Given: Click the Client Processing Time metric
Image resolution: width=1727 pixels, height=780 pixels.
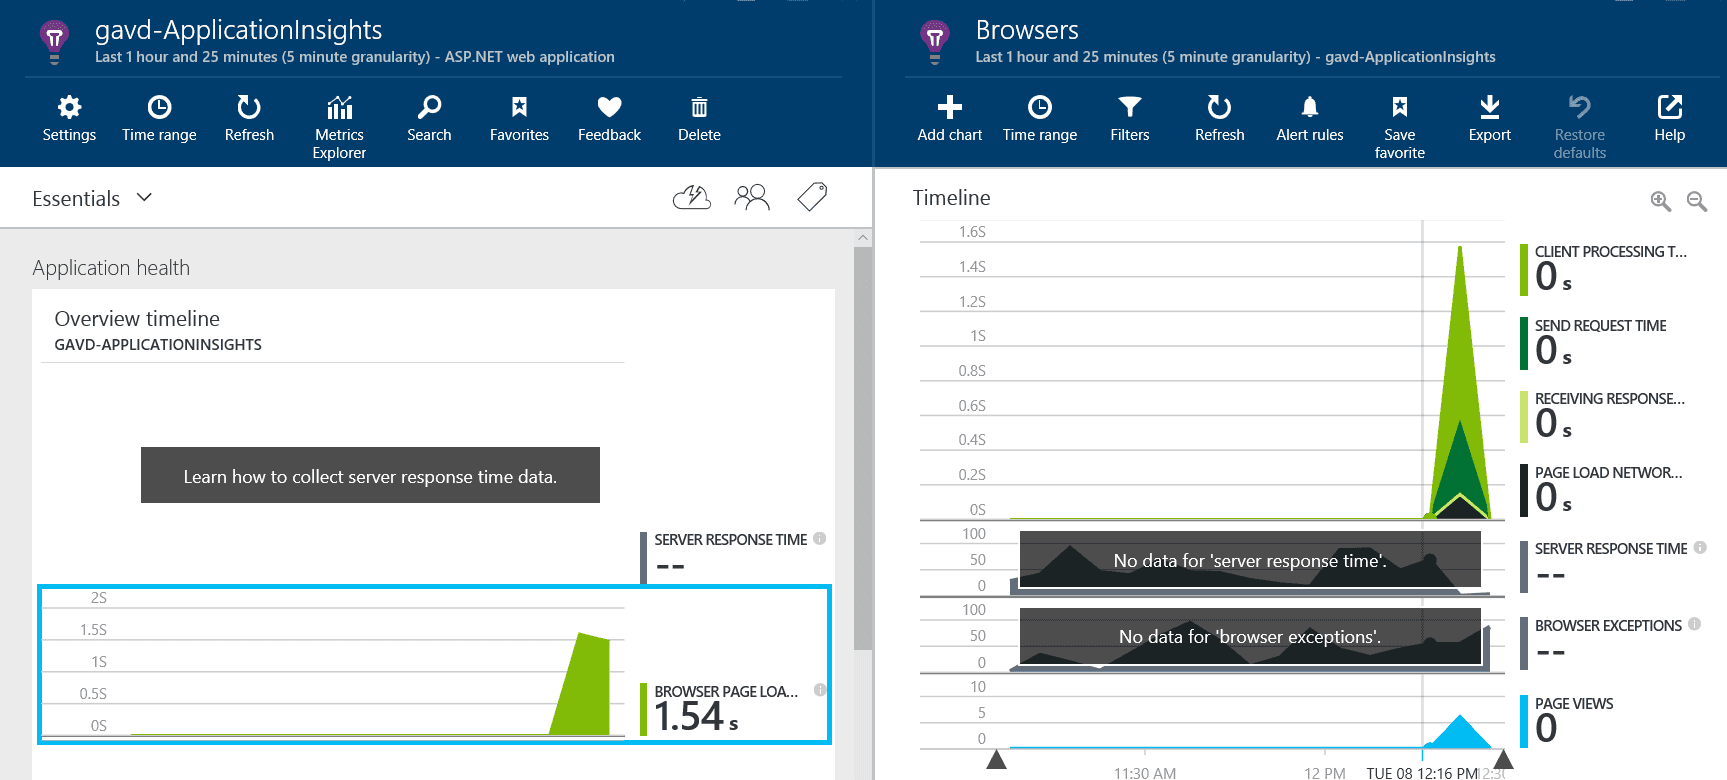Looking at the screenshot, I should pos(1604,270).
